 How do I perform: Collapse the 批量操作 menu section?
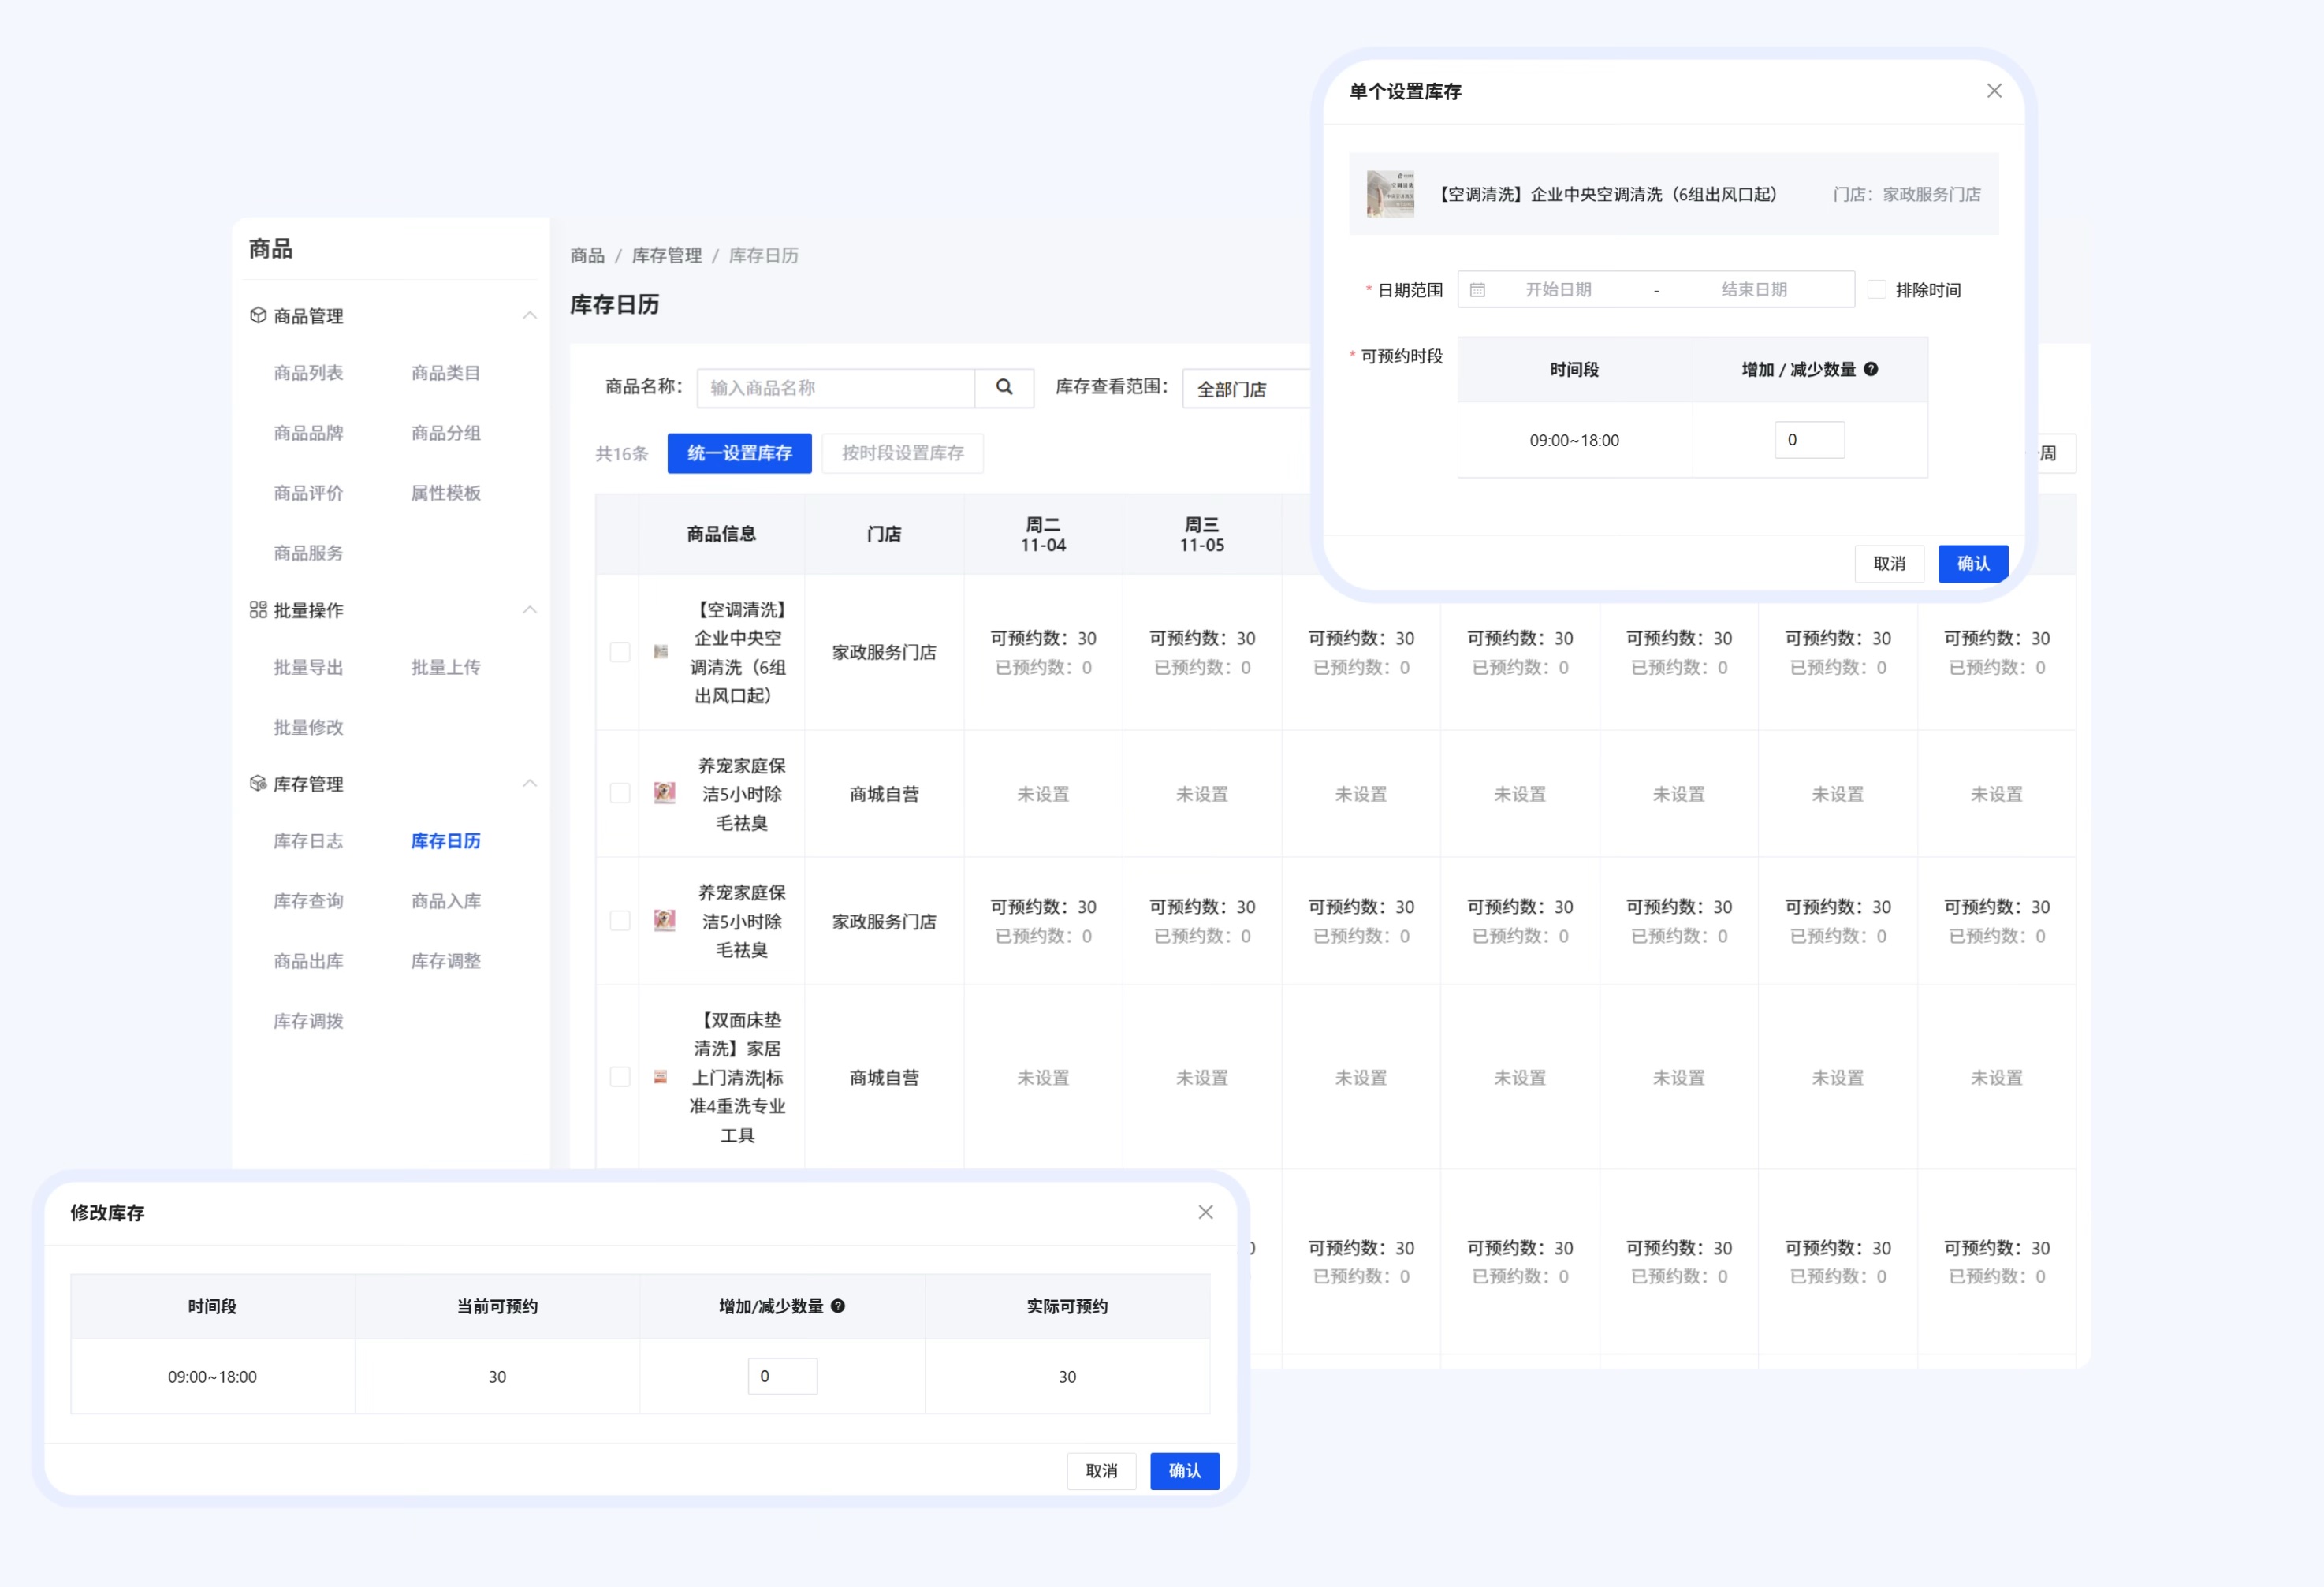[530, 609]
